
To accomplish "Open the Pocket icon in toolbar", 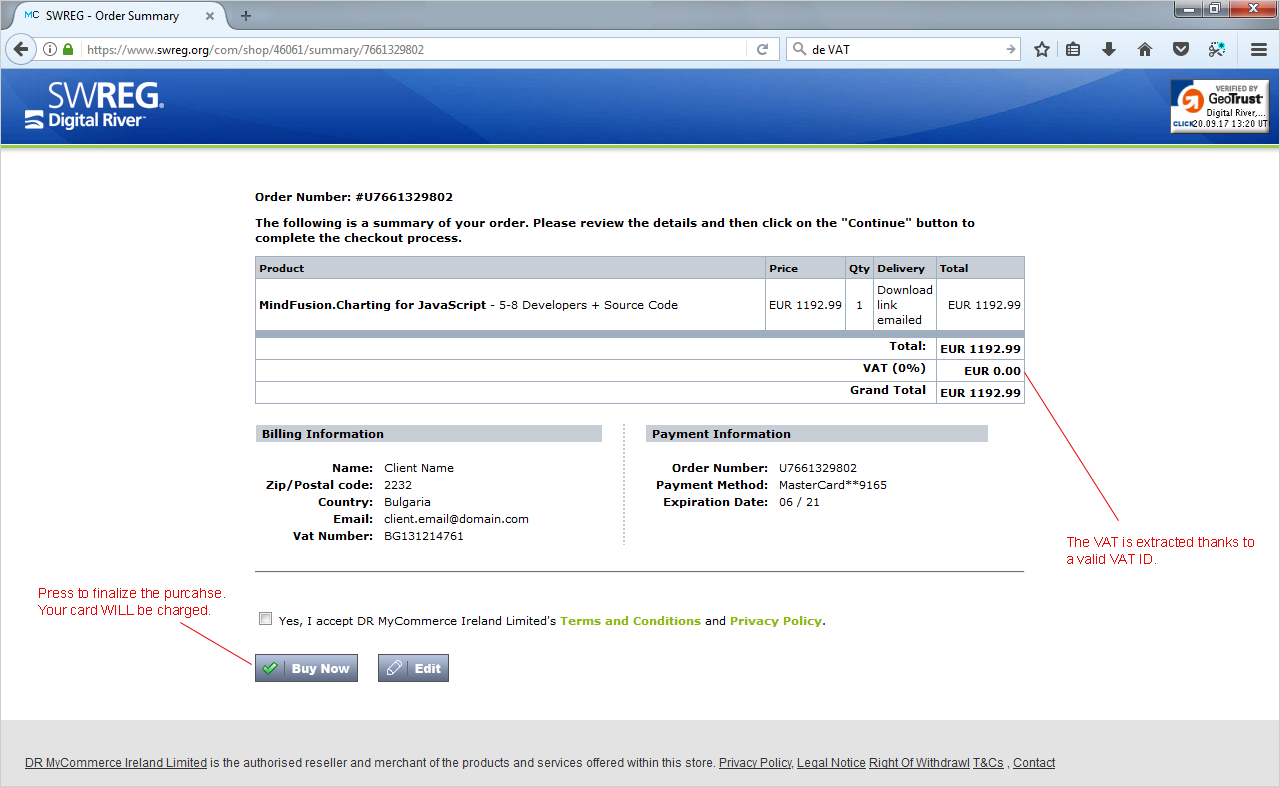I will click(x=1181, y=49).
